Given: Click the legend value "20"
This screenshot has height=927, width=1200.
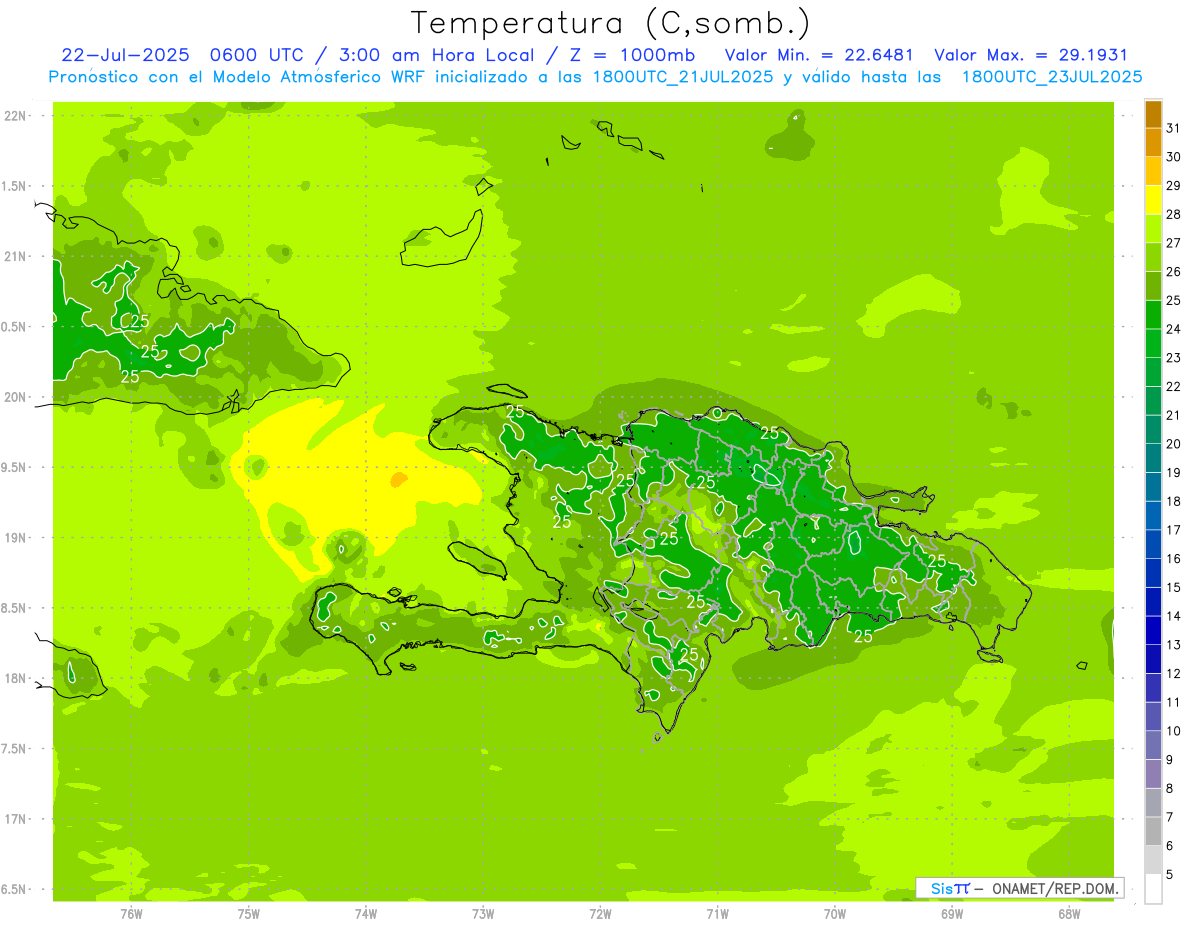Looking at the screenshot, I should point(1173,443).
